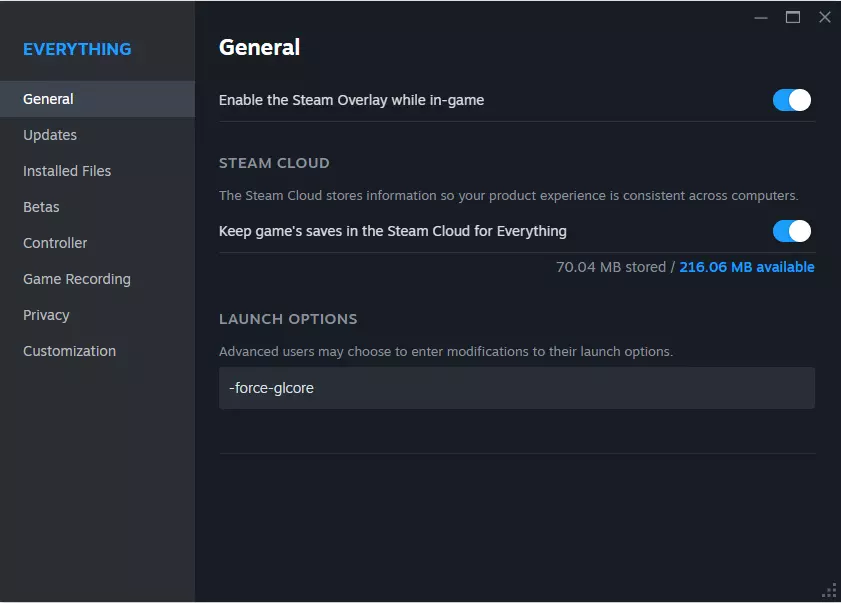The image size is (841, 603).
Task: Go to Controller settings
Action: (x=55, y=243)
